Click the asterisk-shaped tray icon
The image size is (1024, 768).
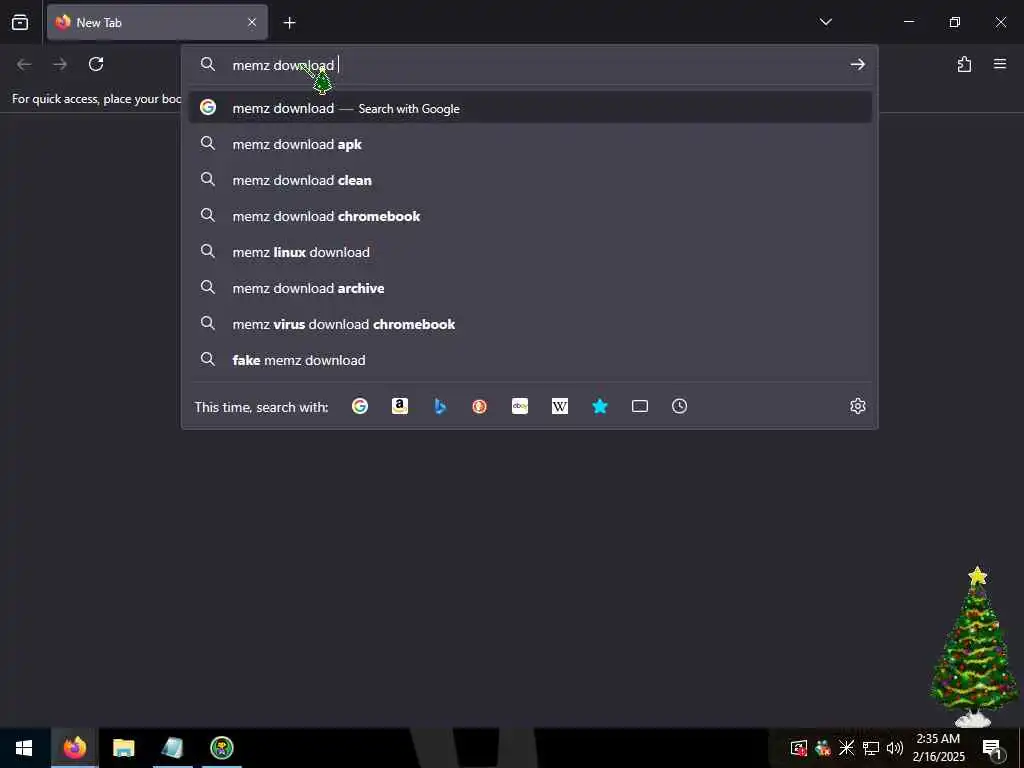(x=846, y=748)
